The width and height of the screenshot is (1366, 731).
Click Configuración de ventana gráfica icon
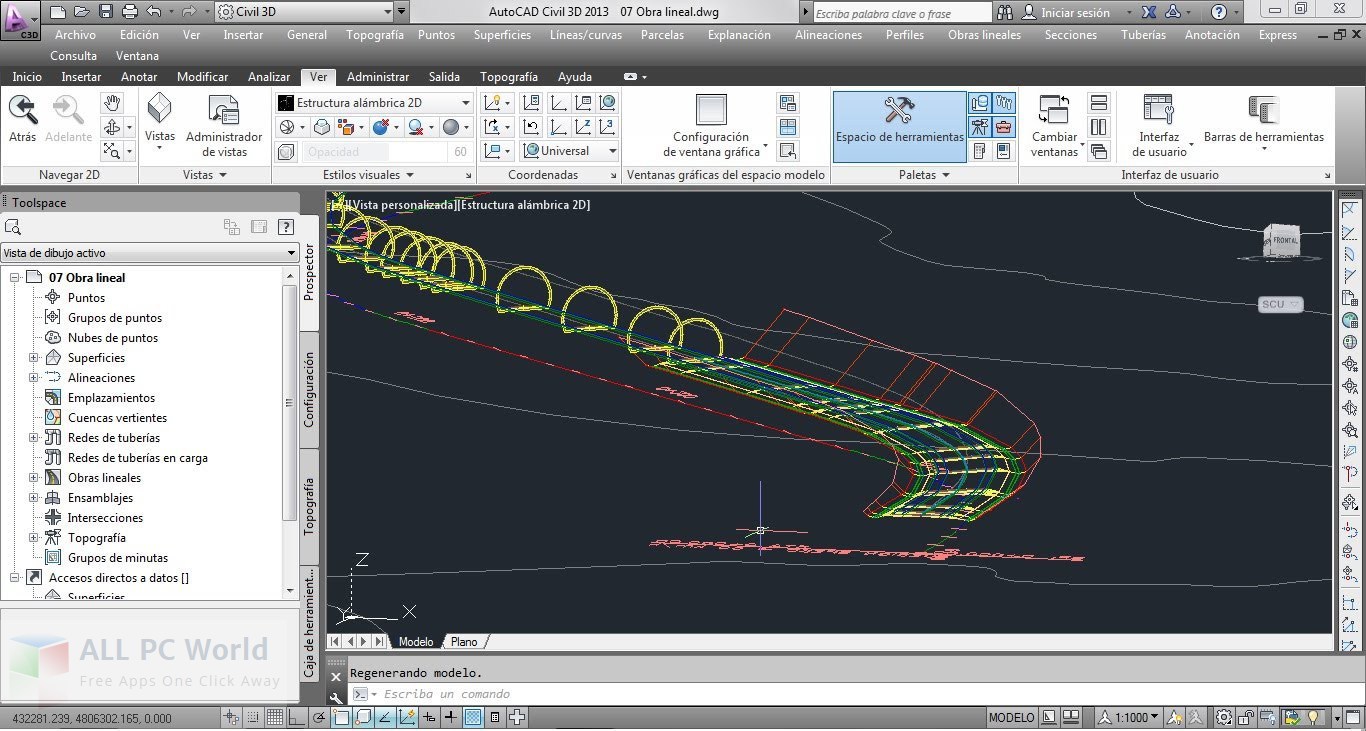[711, 110]
